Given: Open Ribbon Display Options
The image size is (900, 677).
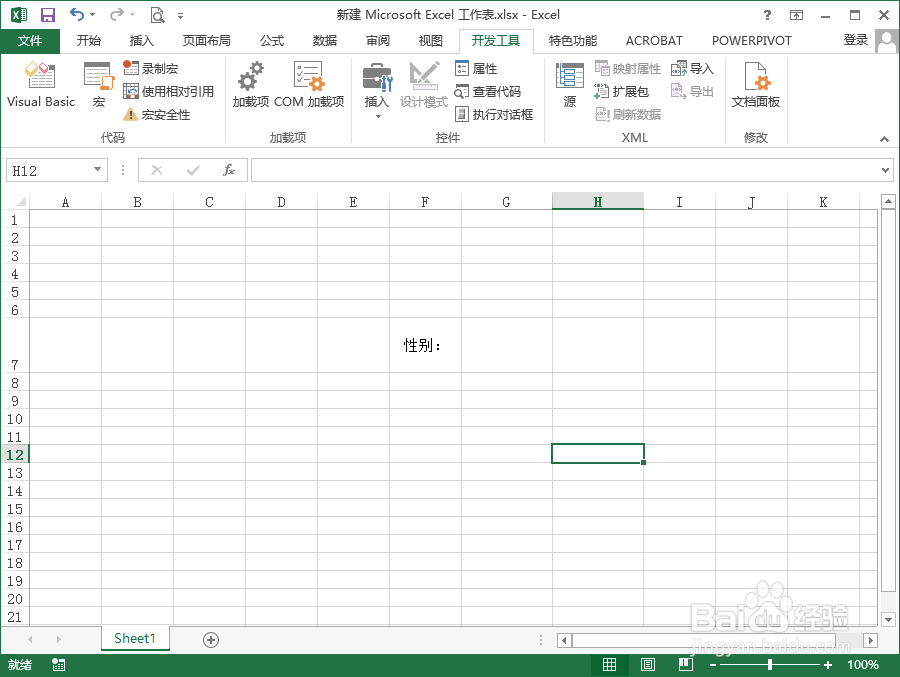Looking at the screenshot, I should (x=796, y=15).
